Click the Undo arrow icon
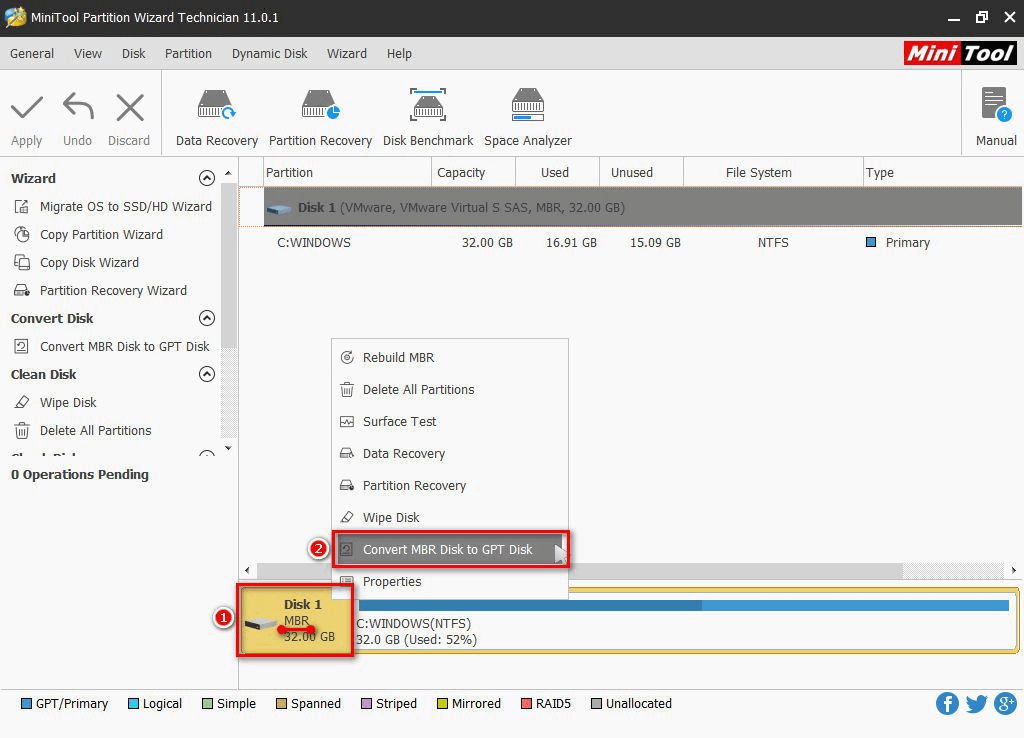The height and width of the screenshot is (738, 1024). pos(78,107)
